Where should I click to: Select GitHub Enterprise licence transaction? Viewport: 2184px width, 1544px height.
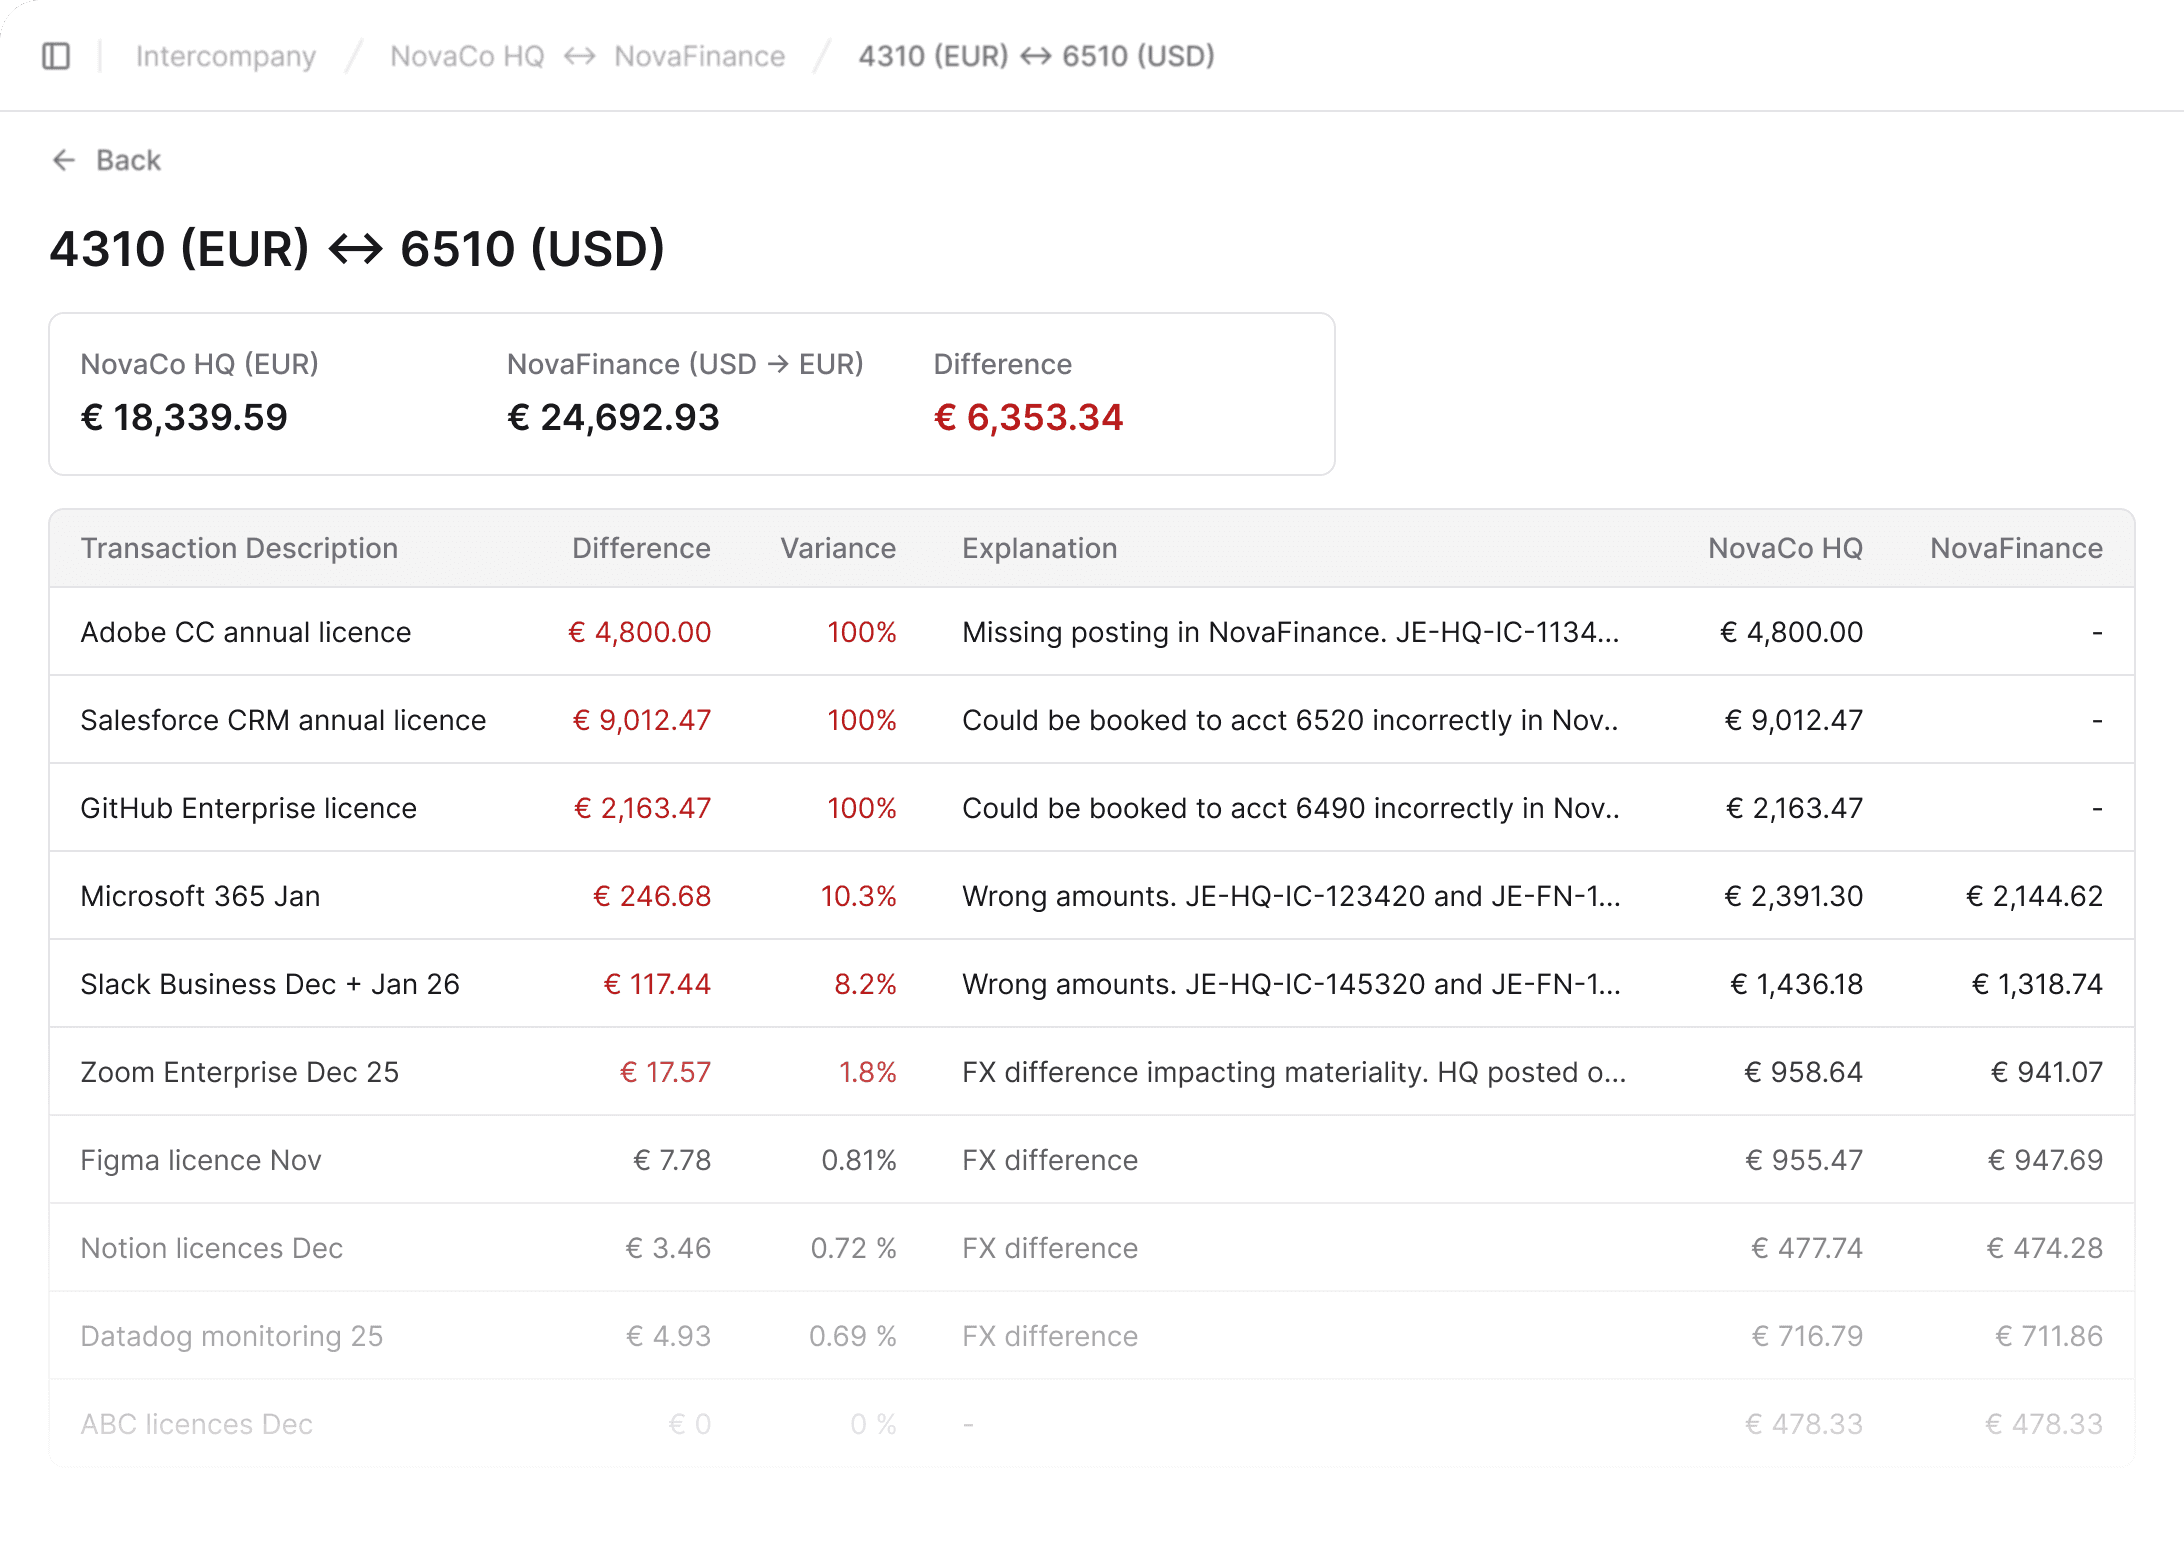click(x=248, y=808)
